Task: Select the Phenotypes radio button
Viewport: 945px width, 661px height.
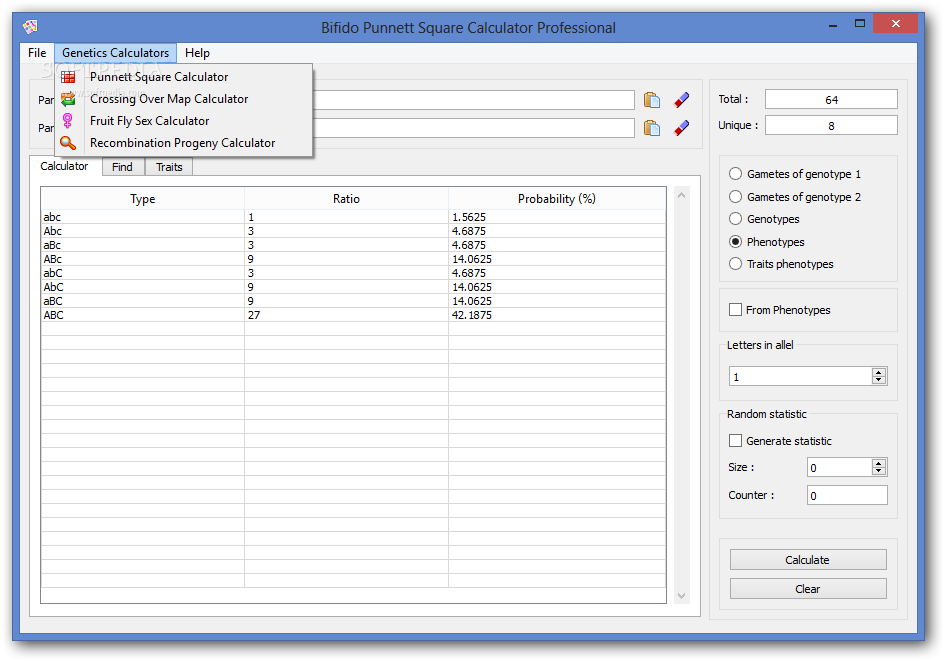Action: pyautogui.click(x=735, y=242)
